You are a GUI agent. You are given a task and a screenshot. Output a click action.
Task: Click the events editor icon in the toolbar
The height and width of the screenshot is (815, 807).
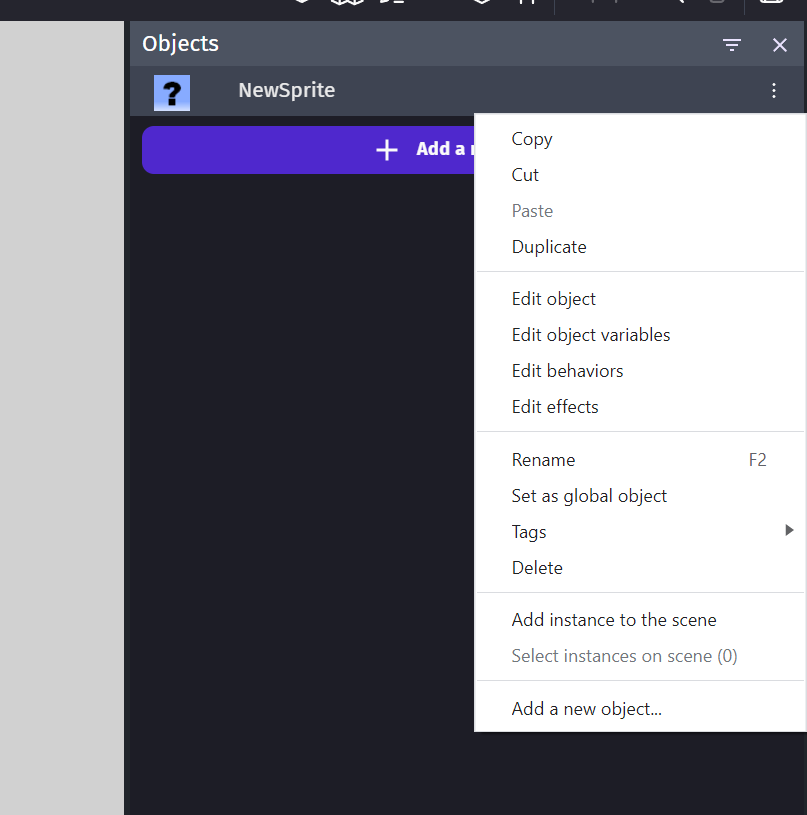(393, 4)
